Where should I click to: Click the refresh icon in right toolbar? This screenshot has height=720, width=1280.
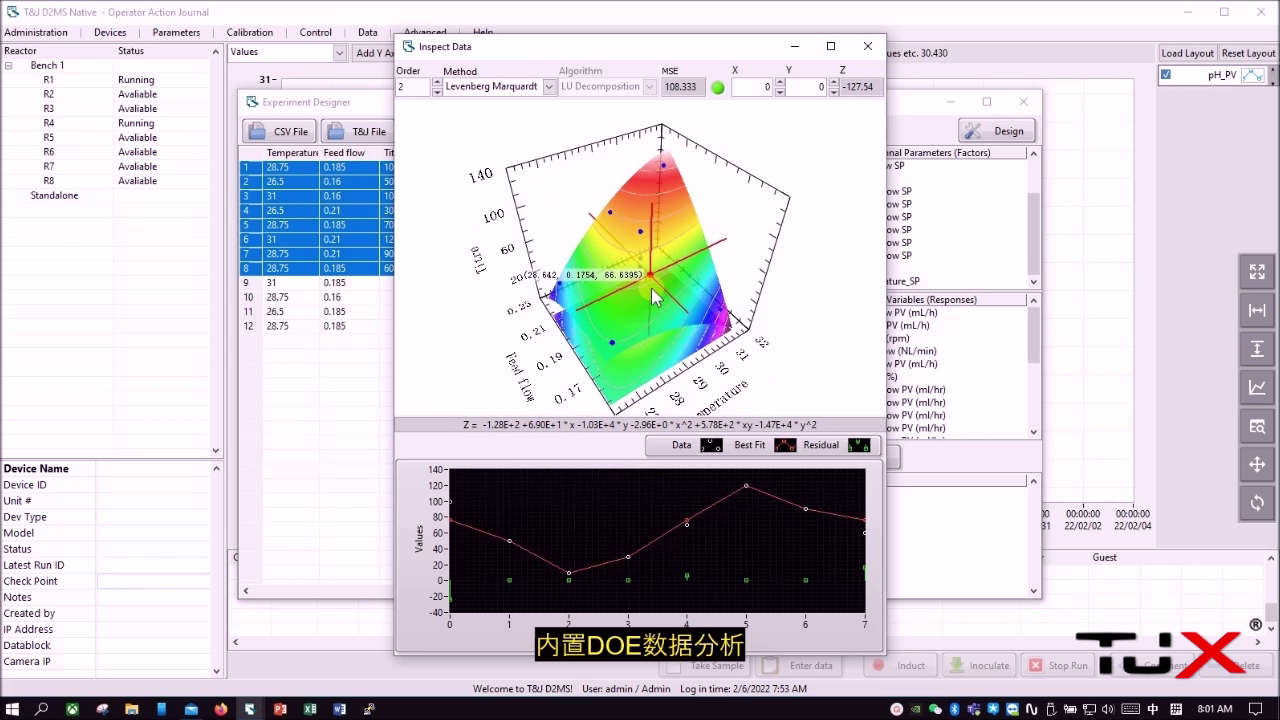(x=1257, y=503)
